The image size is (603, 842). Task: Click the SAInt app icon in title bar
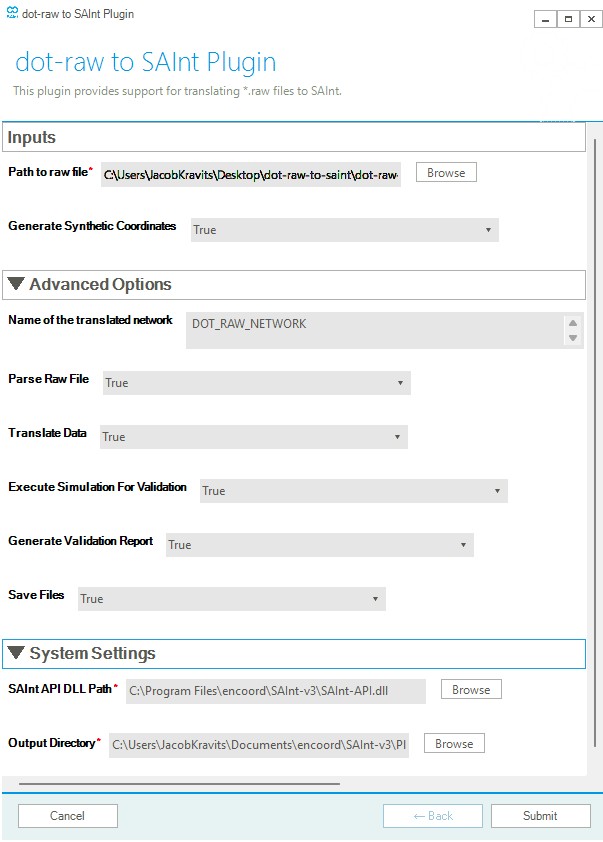[12, 15]
